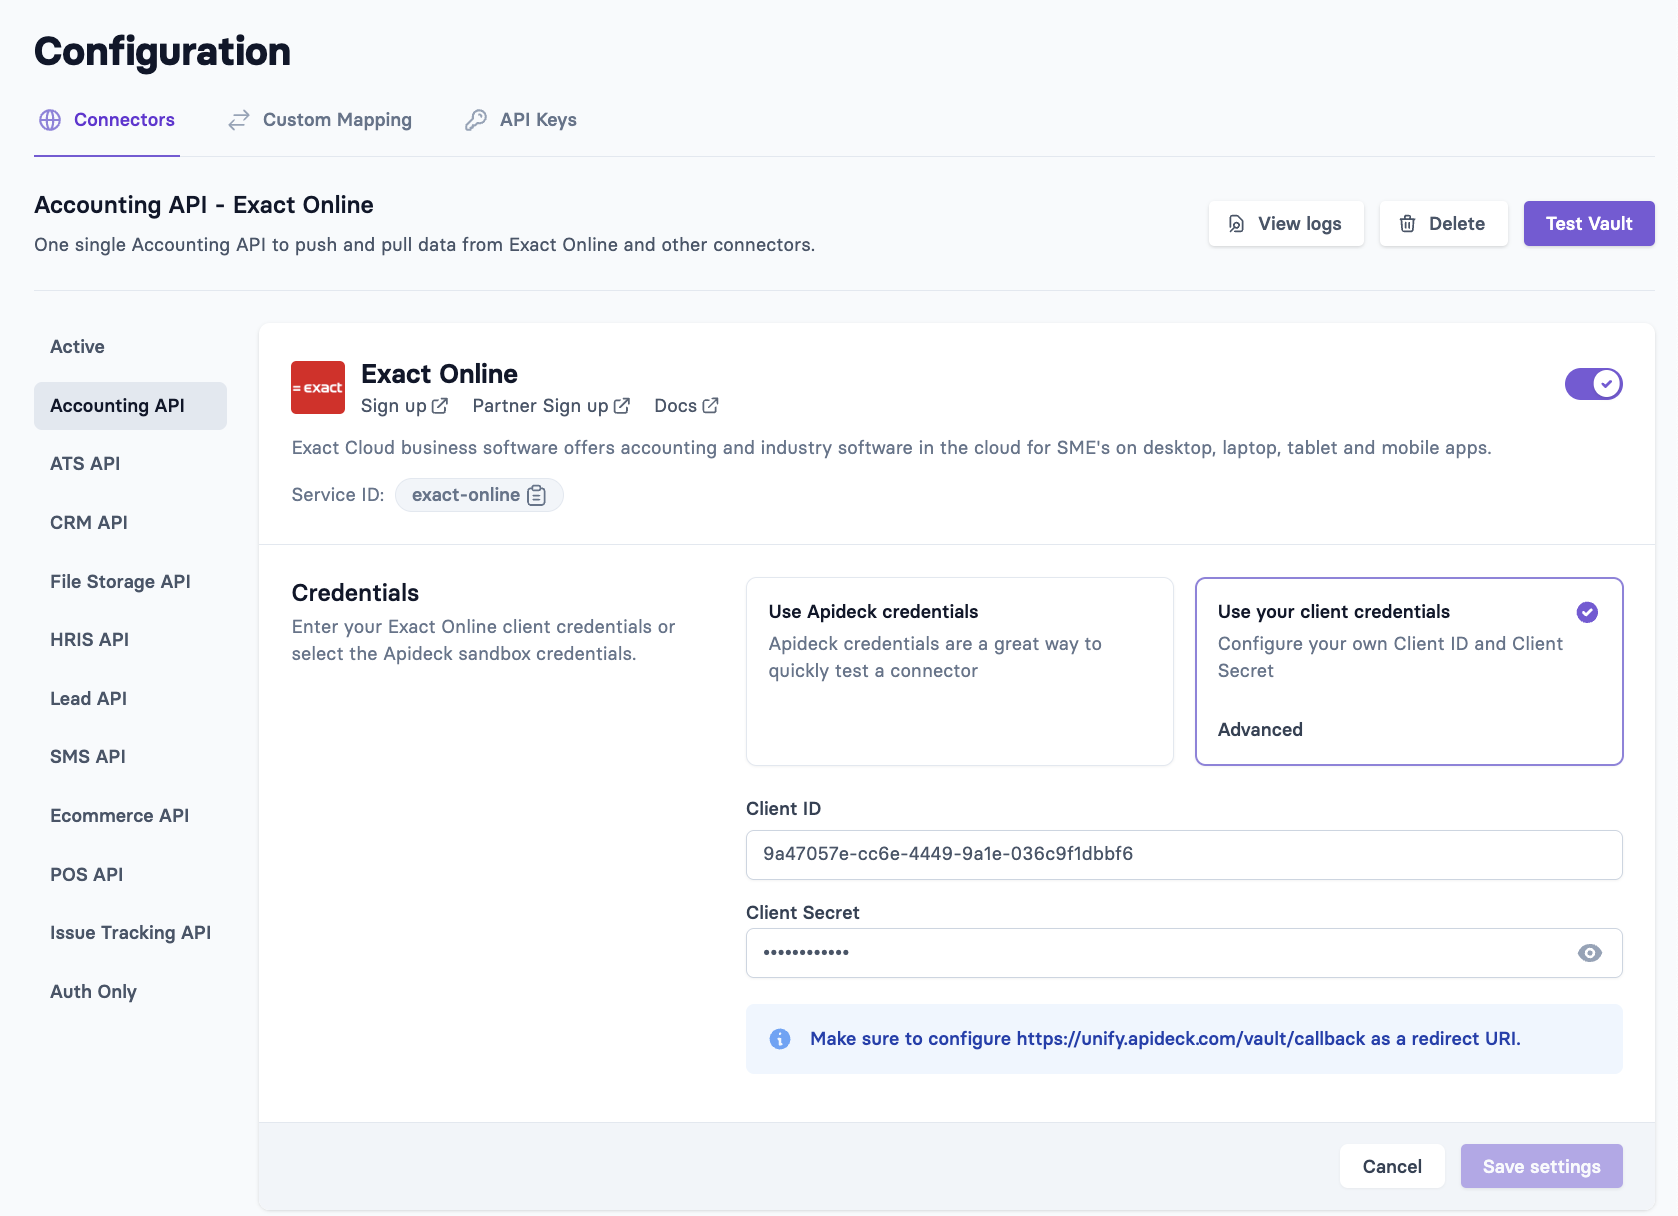
Task: Disable the Exact Online connector toggle
Action: (x=1593, y=384)
